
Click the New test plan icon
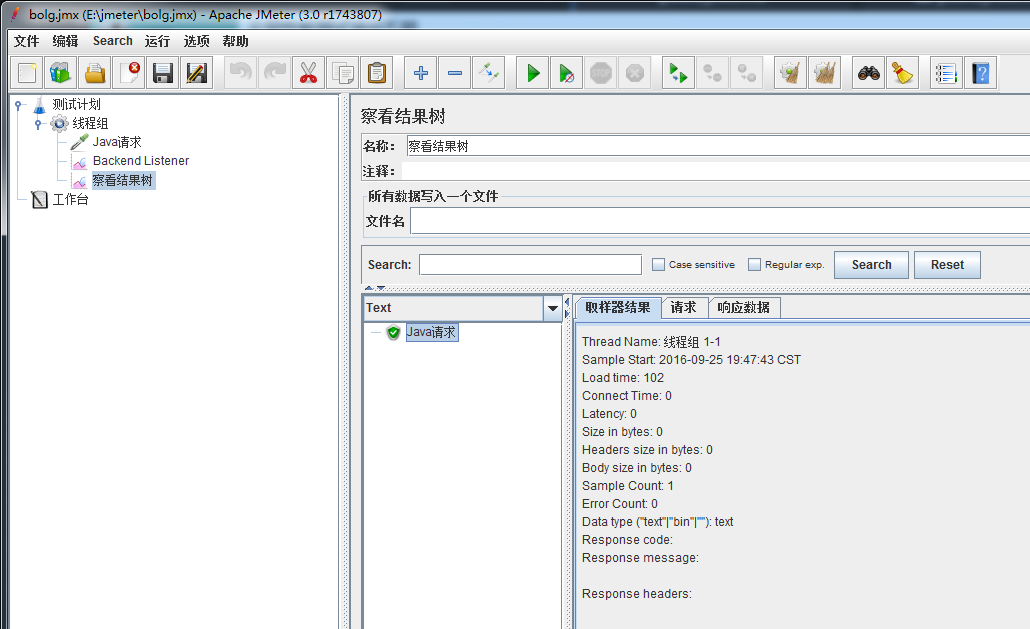tap(27, 73)
